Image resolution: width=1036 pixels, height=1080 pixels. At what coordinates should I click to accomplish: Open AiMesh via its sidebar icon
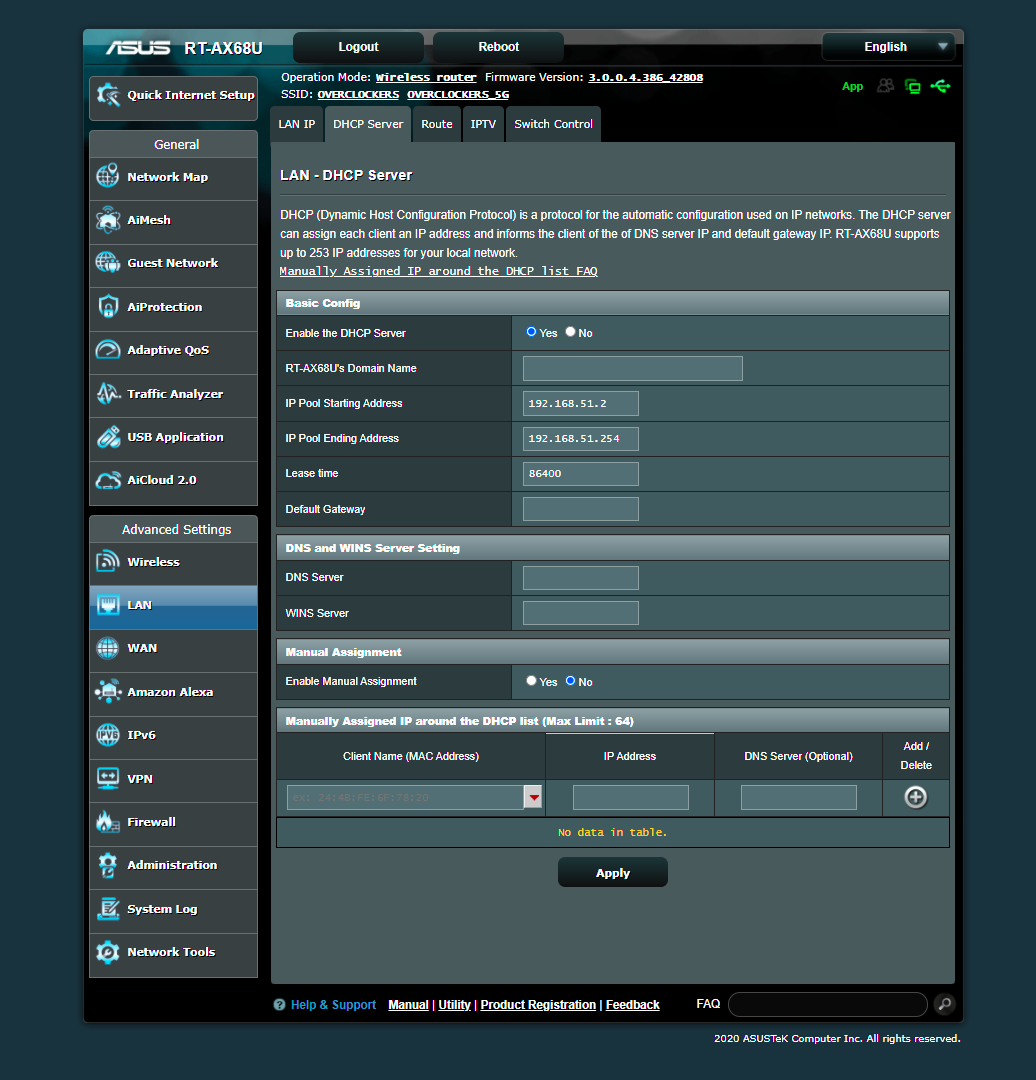(x=107, y=220)
